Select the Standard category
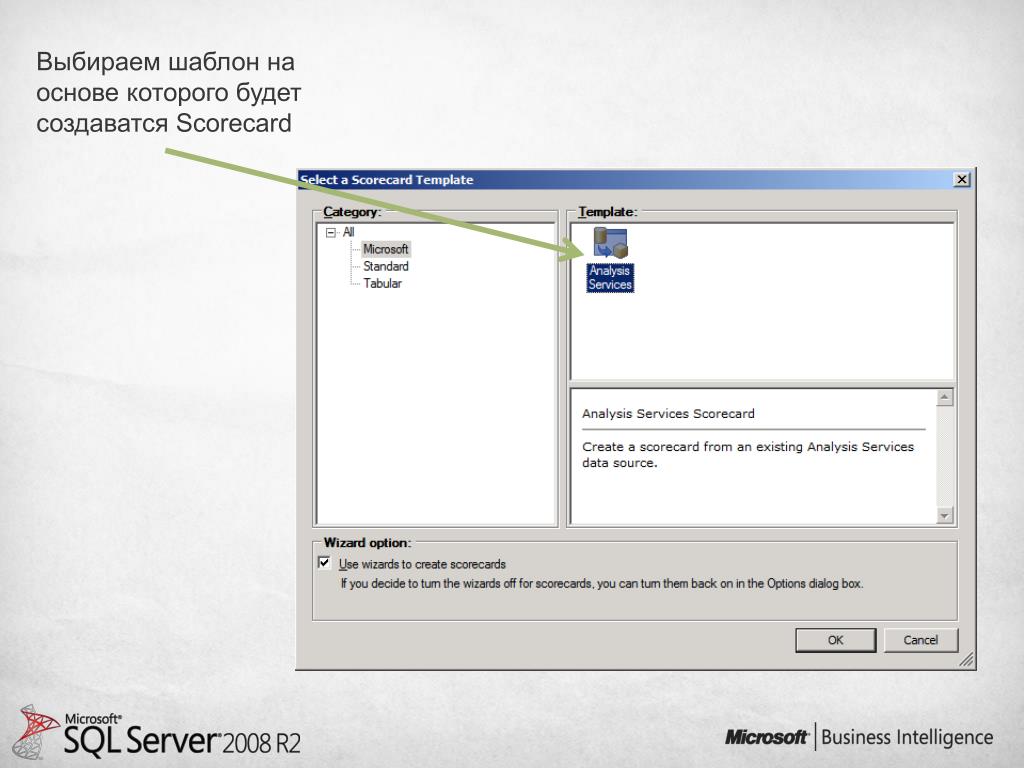1024x768 pixels. coord(385,266)
